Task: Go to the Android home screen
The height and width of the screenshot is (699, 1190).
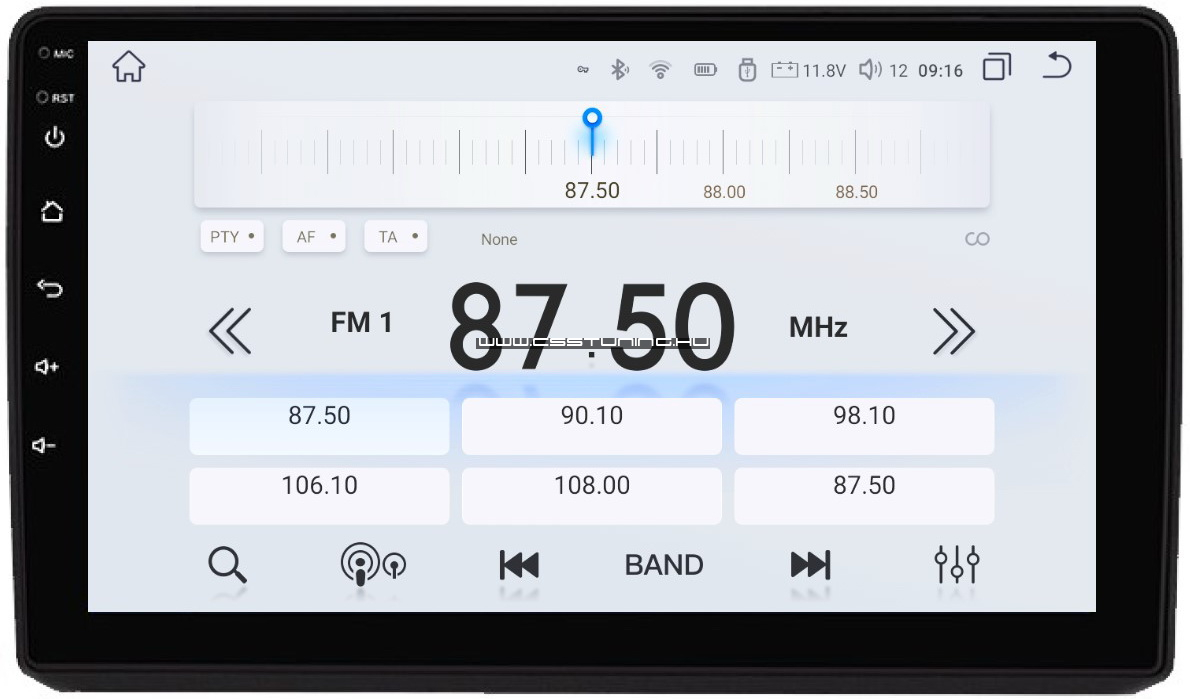Action: coord(129,67)
